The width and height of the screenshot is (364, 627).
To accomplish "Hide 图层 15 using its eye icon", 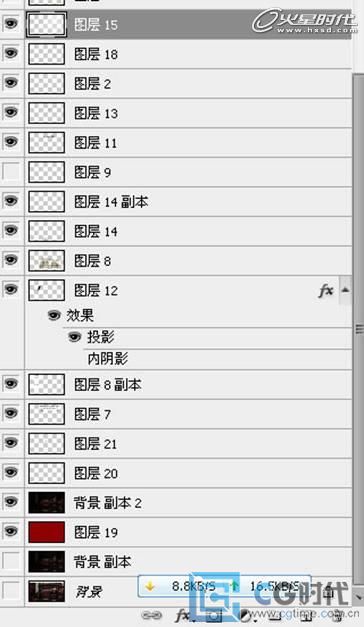I will coord(11,24).
